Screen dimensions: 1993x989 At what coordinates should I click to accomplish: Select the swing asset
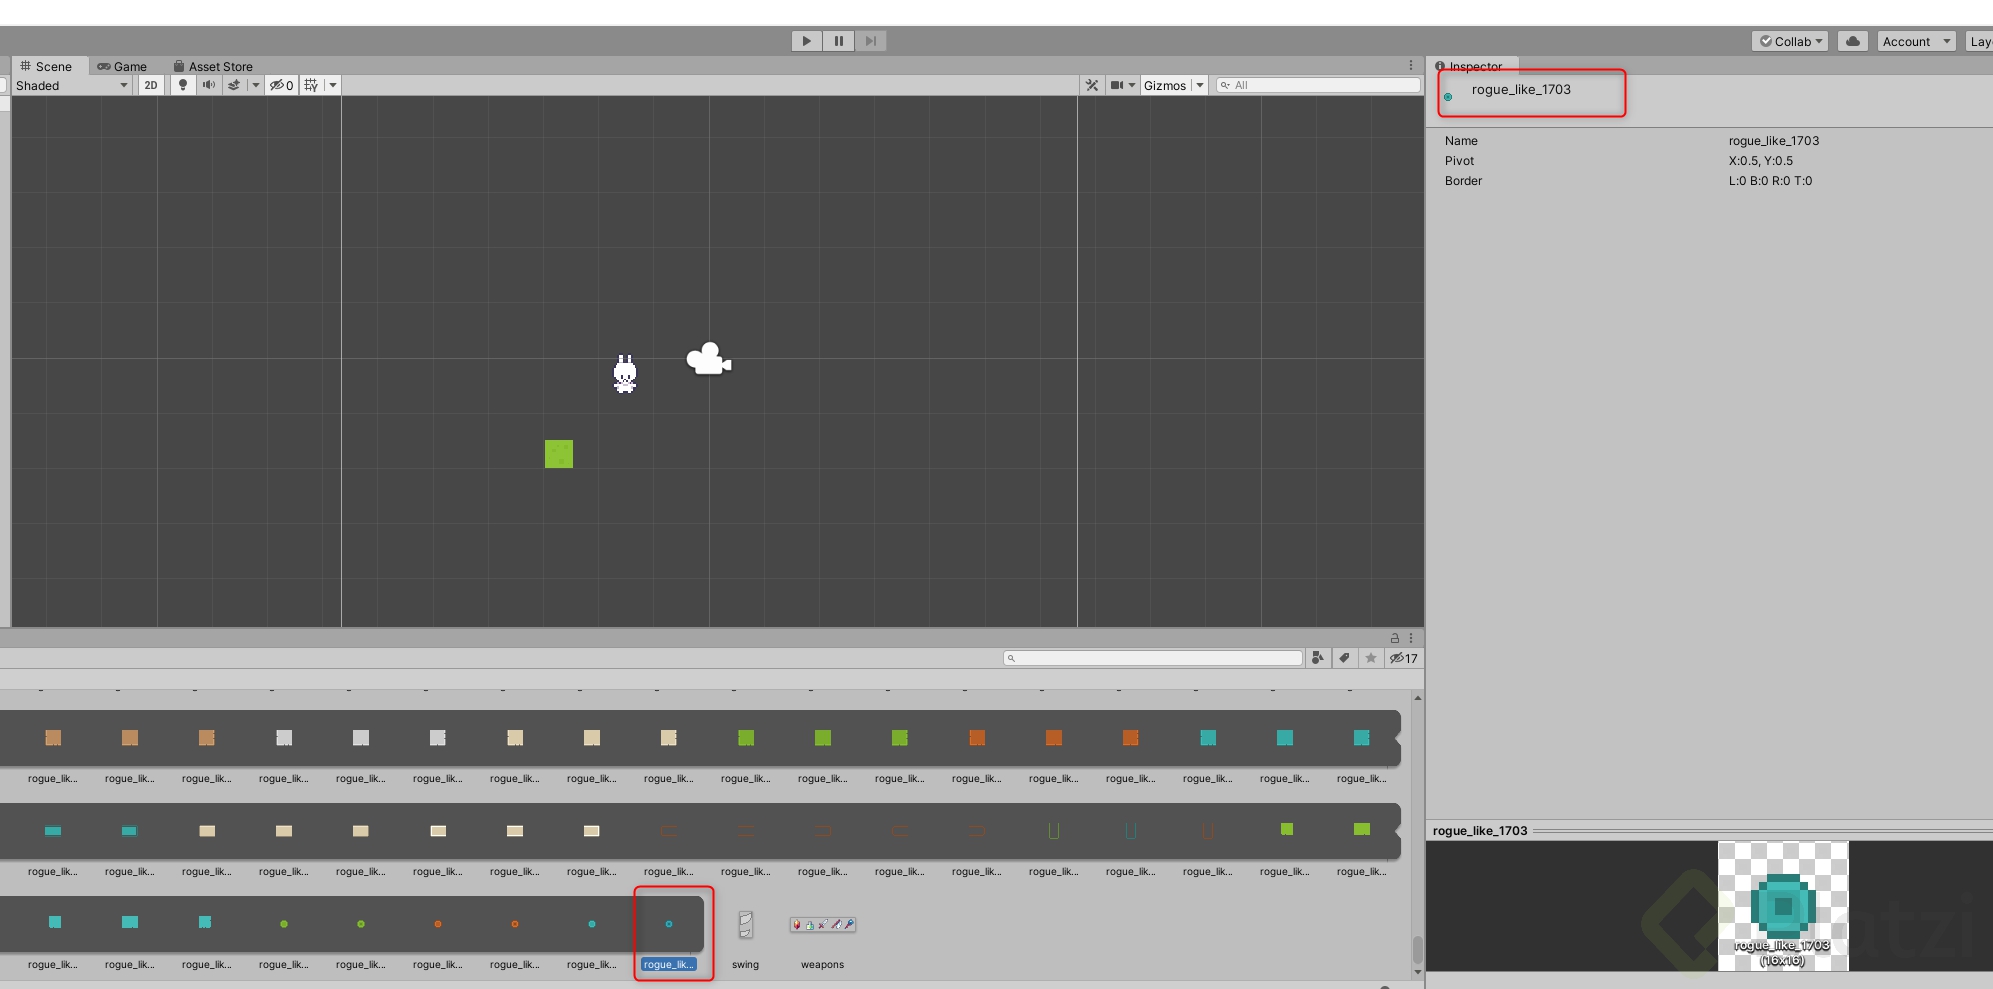745,938
